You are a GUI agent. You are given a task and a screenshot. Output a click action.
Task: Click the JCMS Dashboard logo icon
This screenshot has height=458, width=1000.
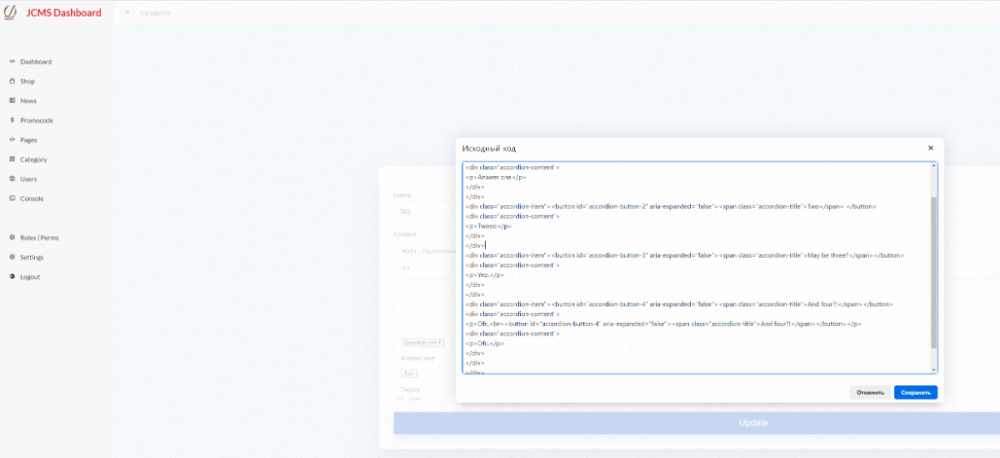(x=11, y=12)
